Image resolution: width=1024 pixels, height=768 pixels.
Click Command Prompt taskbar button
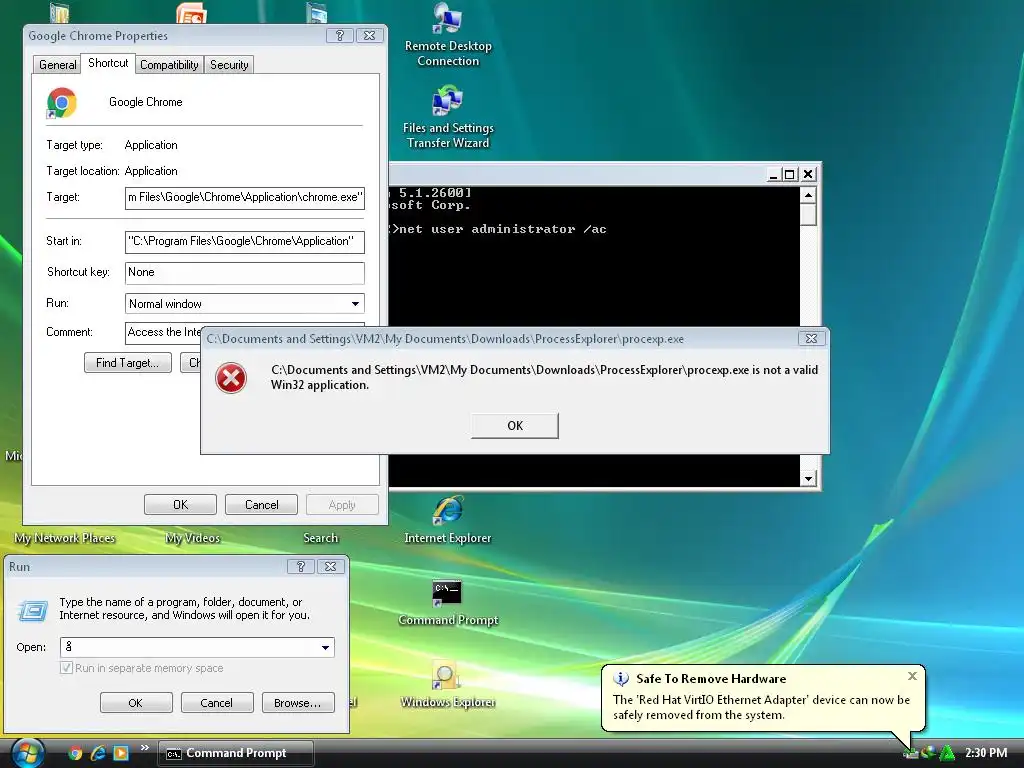coord(235,753)
